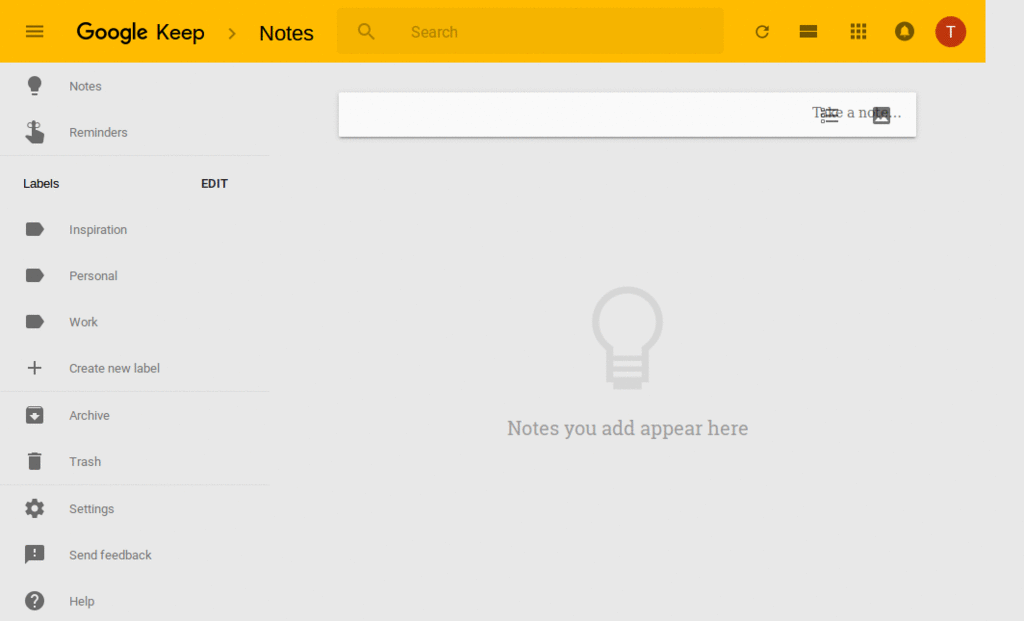Create a new list note icon
The width and height of the screenshot is (1024, 621).
pyautogui.click(x=829, y=116)
